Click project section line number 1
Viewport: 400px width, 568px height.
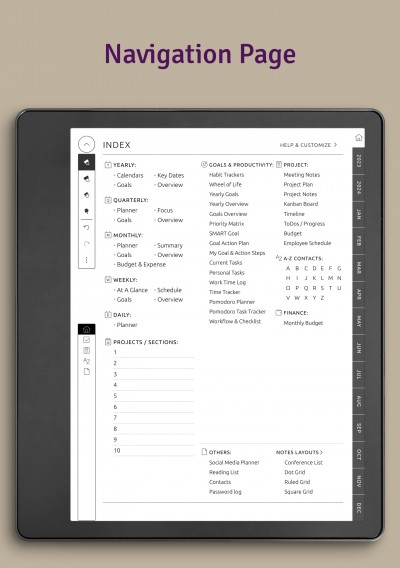(154, 352)
